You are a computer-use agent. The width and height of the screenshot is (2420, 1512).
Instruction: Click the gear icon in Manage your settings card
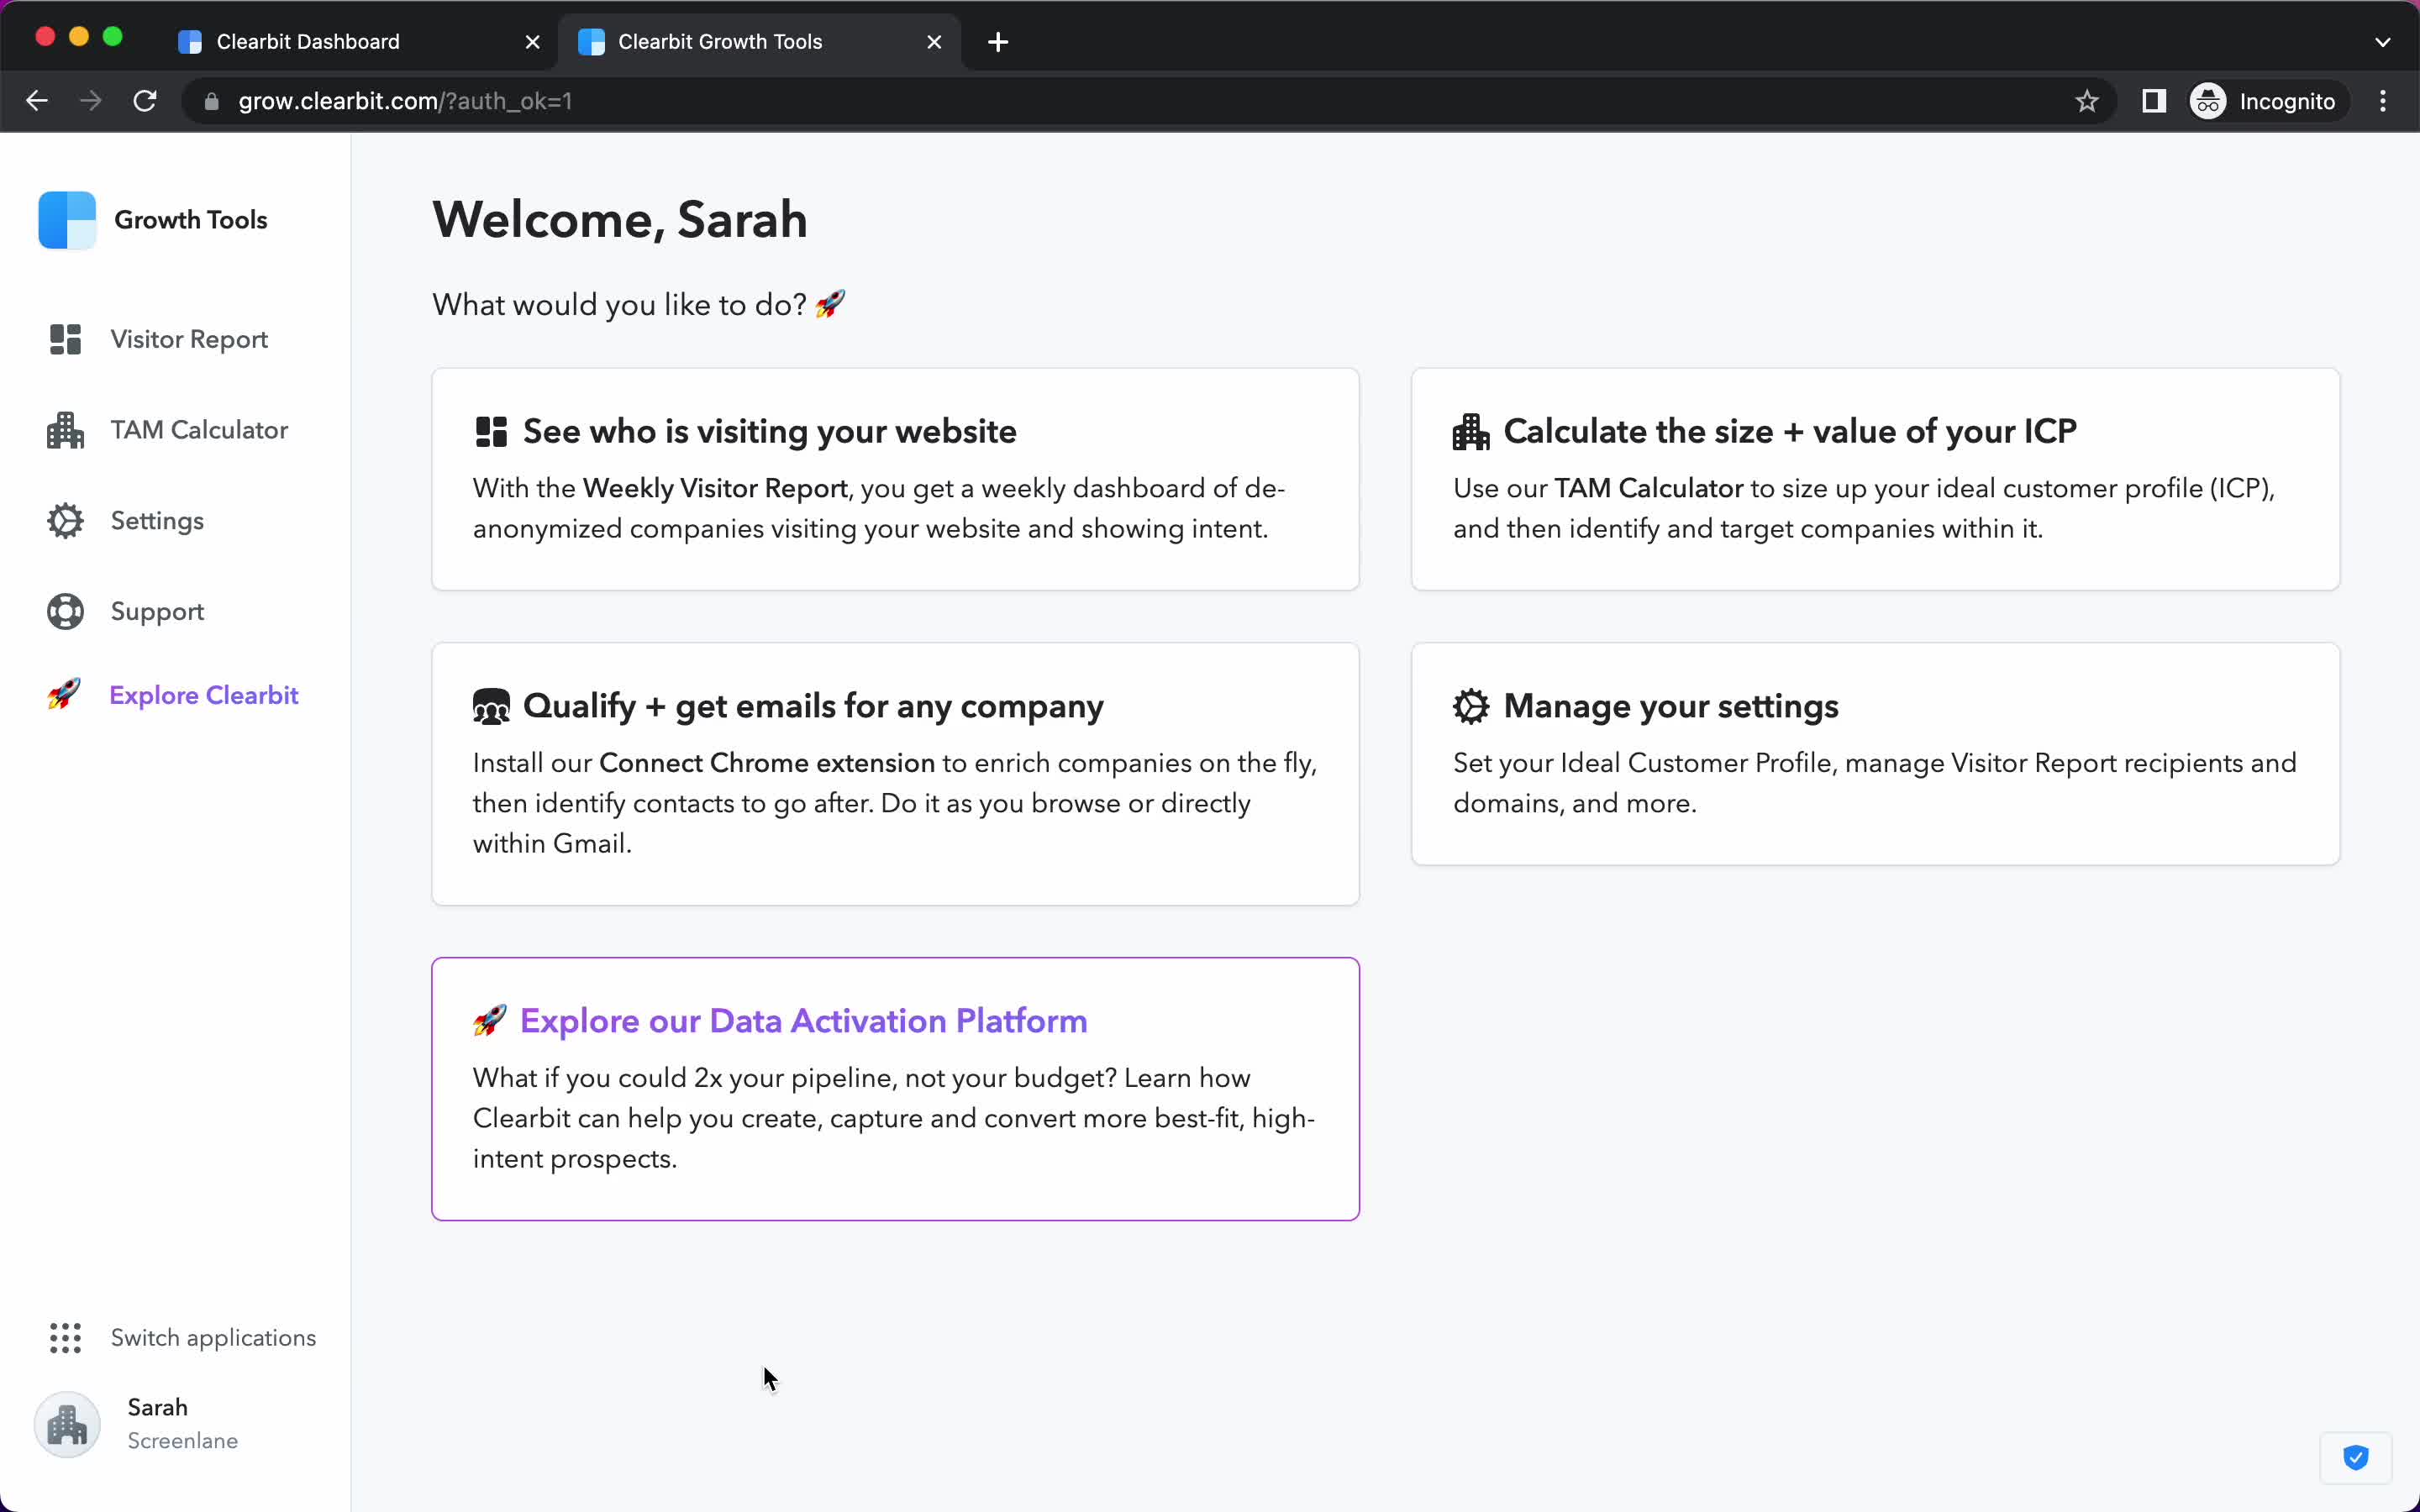(1471, 706)
